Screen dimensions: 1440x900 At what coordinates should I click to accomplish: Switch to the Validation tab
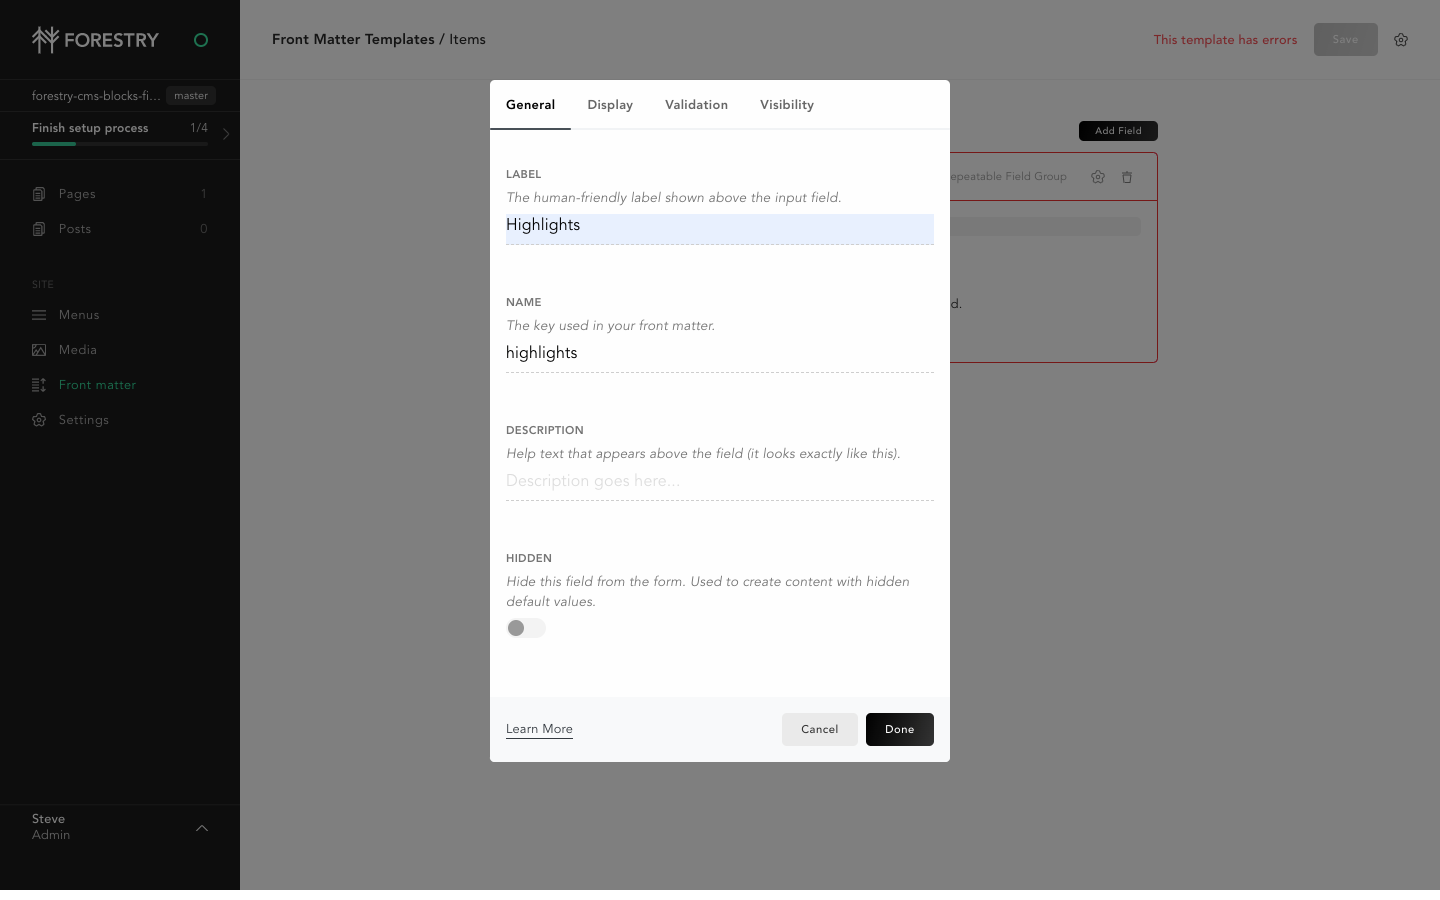coord(696,105)
